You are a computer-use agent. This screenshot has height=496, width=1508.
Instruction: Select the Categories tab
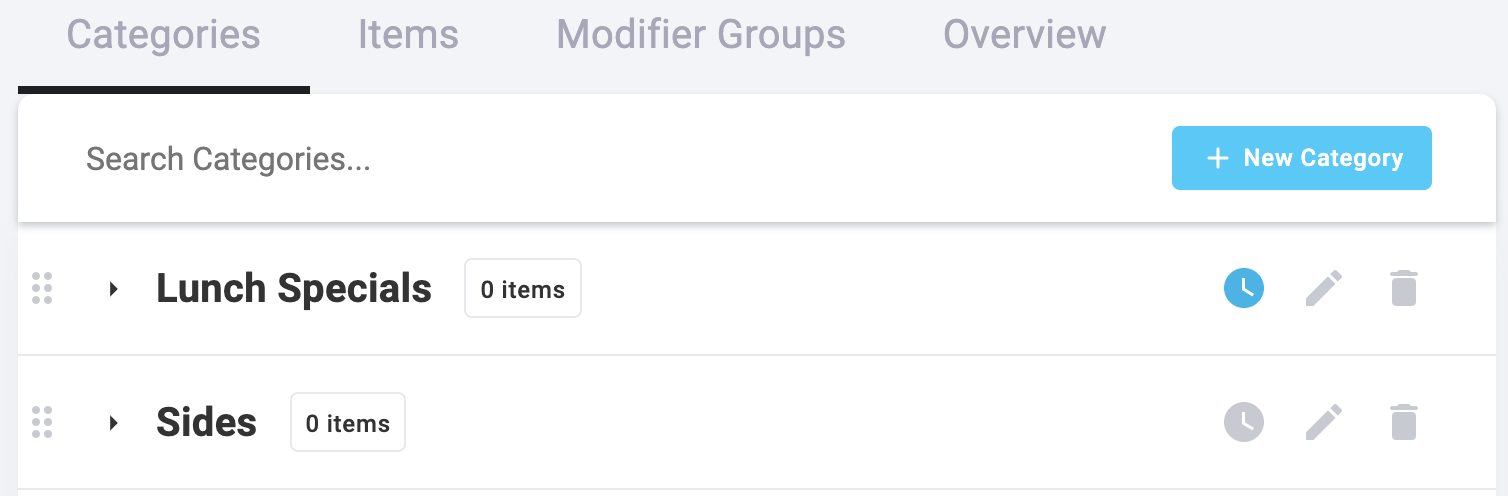tap(163, 35)
